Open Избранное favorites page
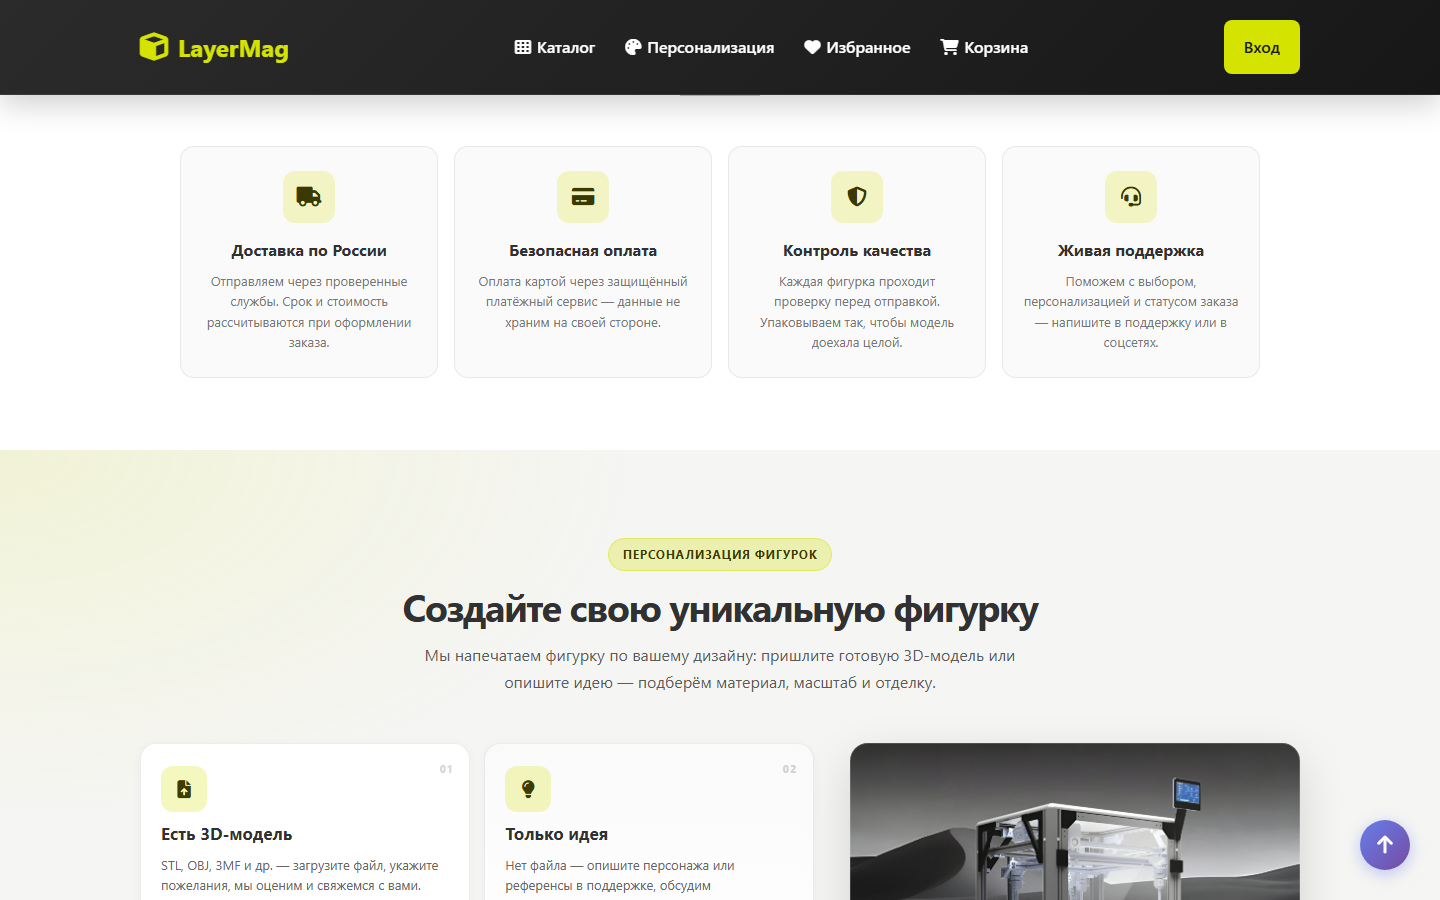The width and height of the screenshot is (1440, 900). point(857,47)
